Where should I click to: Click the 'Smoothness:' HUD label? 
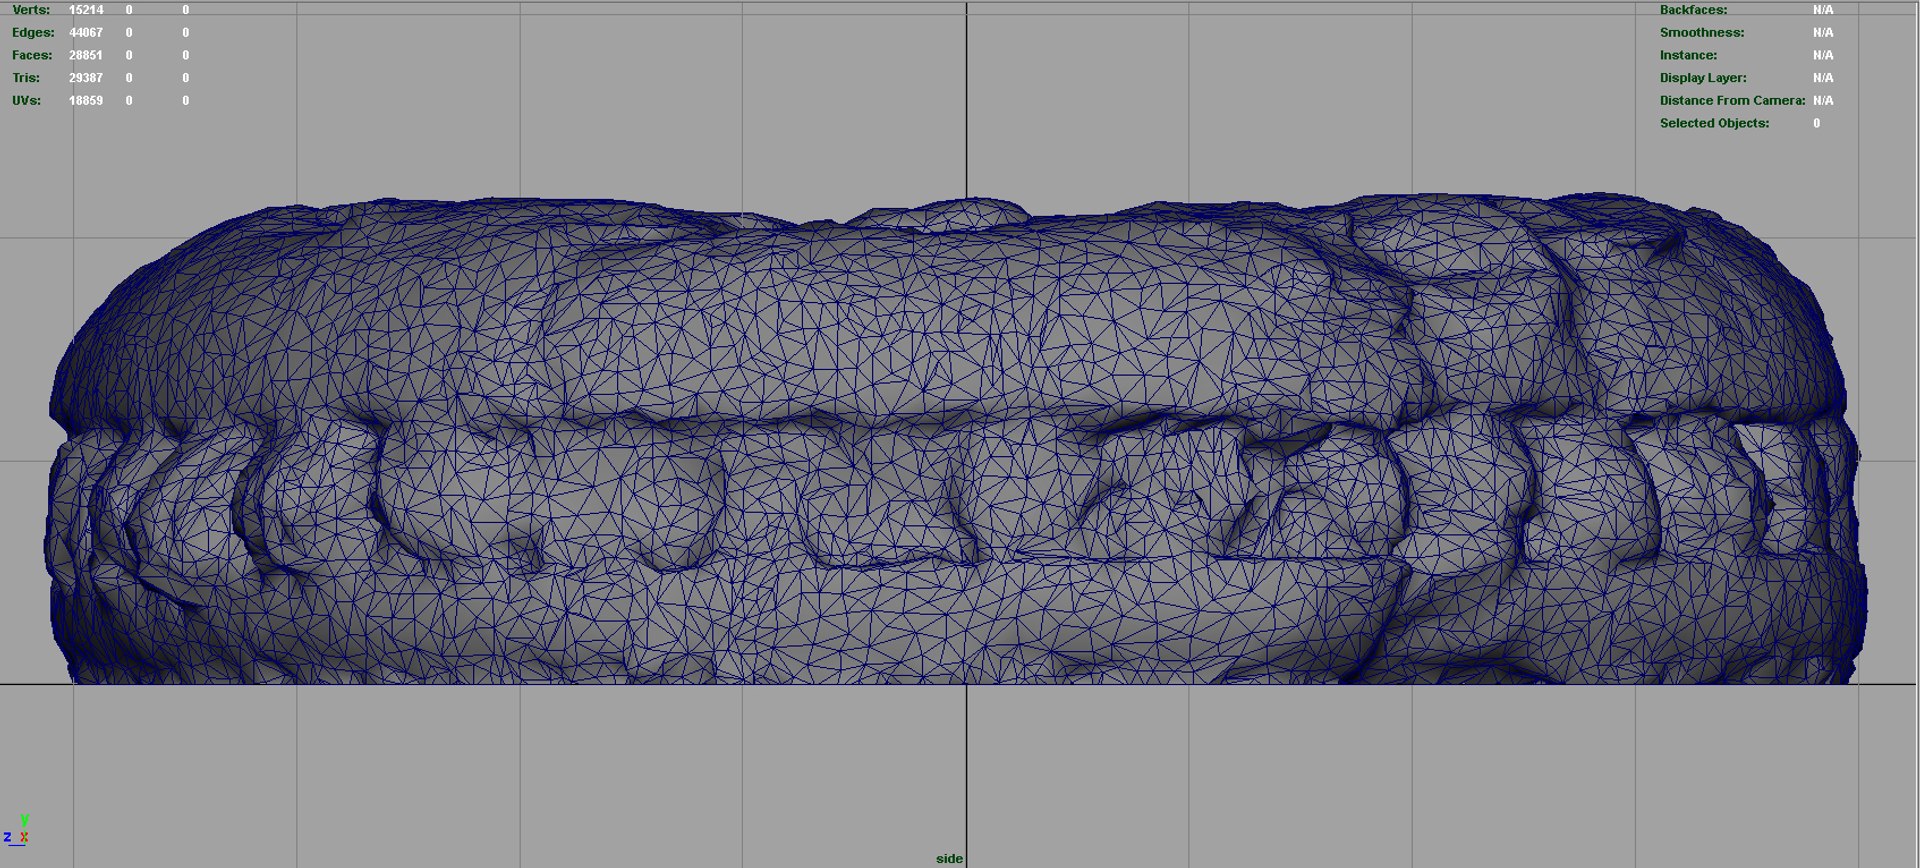tap(1702, 33)
